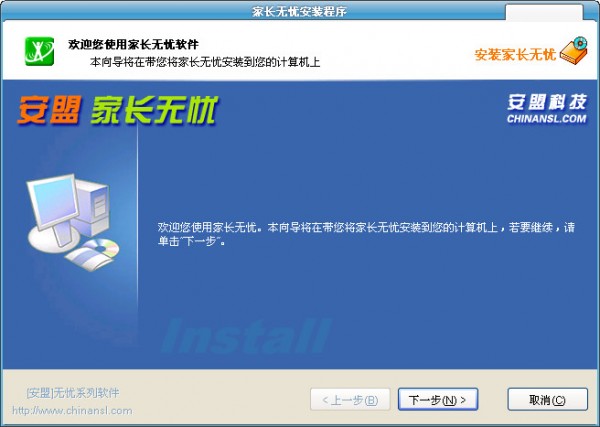
Task: Click the orange 安盟 part of the banner
Action: click(x=49, y=110)
